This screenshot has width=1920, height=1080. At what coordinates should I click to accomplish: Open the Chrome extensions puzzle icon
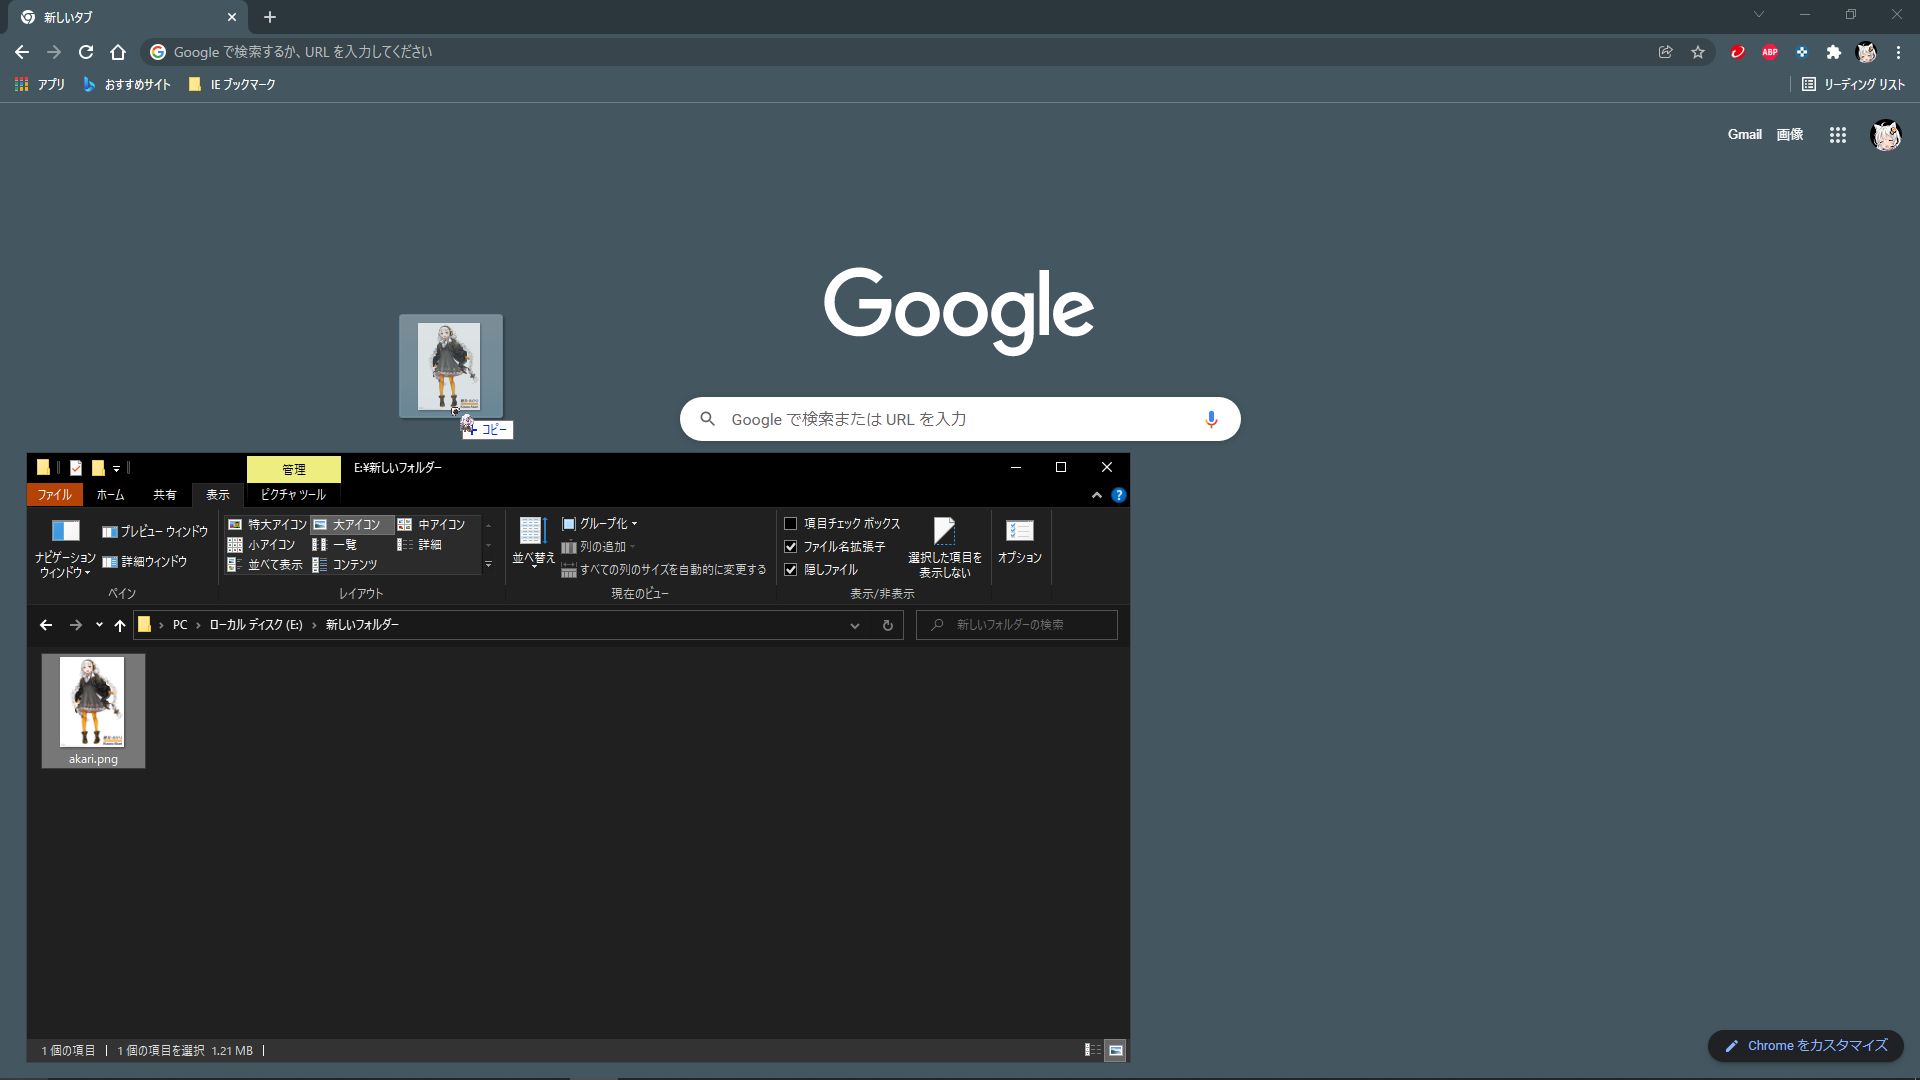tap(1833, 52)
